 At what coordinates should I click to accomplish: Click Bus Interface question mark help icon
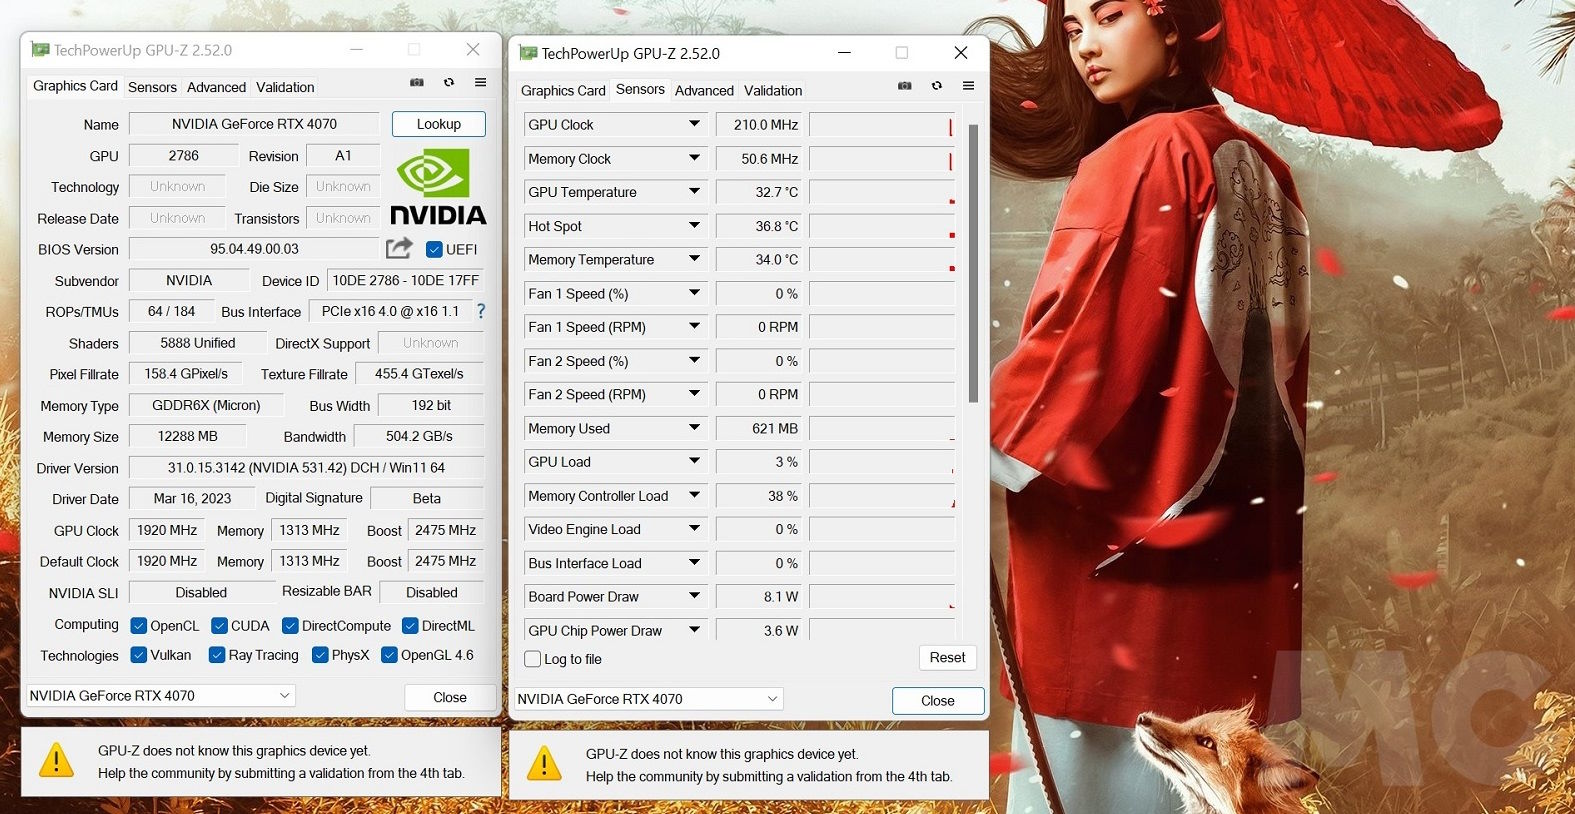tap(481, 311)
